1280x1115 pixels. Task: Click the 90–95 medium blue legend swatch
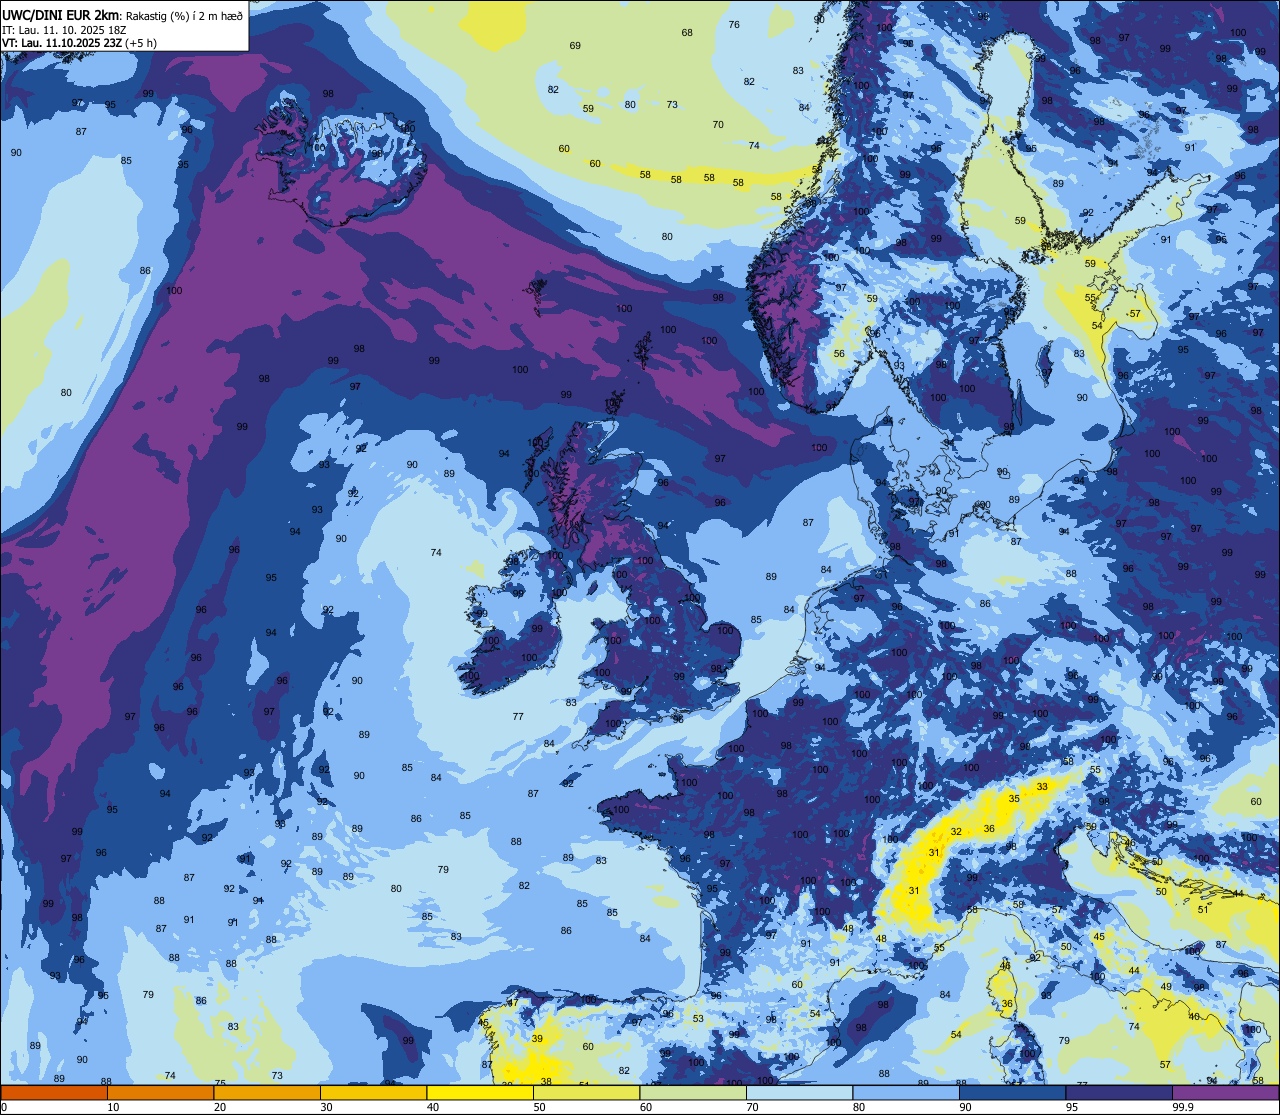click(1012, 1092)
